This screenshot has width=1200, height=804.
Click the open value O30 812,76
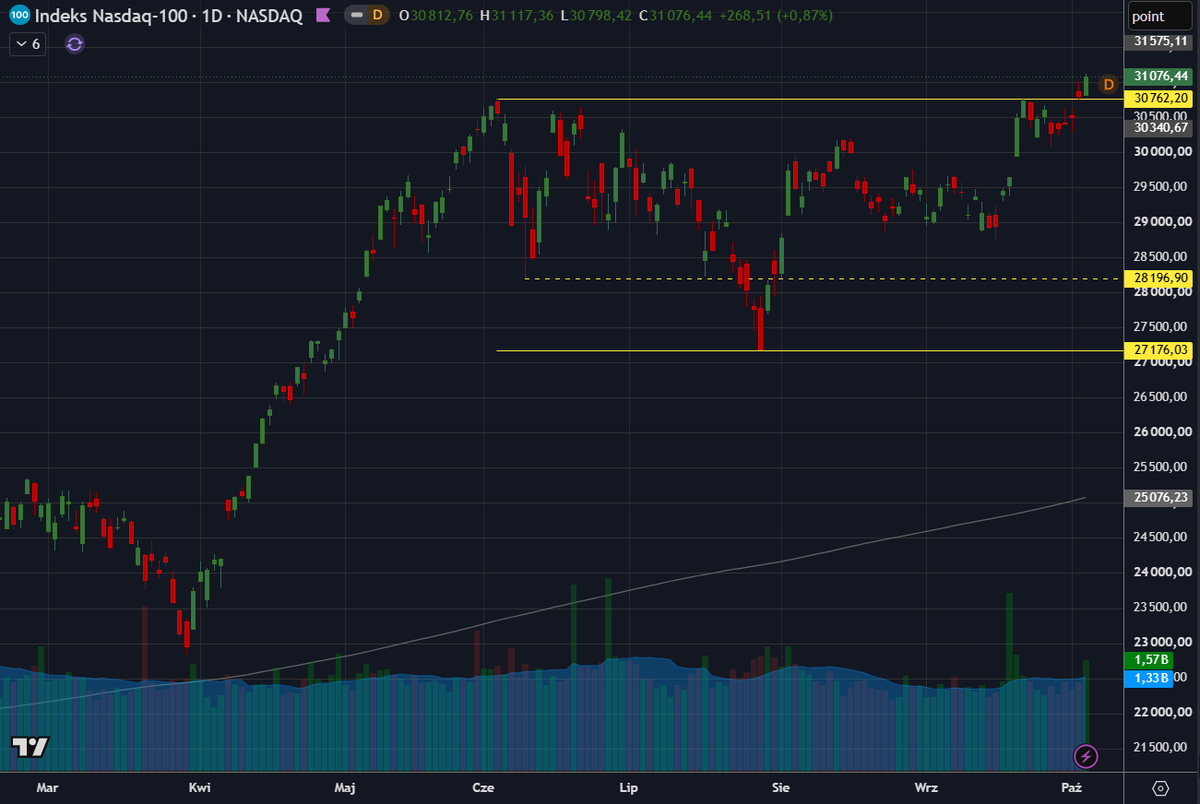point(436,16)
